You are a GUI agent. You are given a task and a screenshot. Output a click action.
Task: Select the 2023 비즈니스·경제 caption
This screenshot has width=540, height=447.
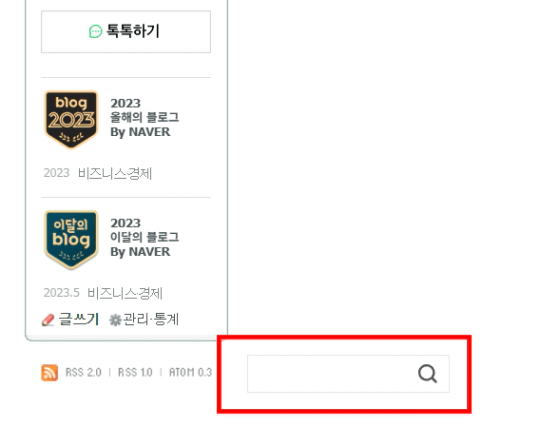[97, 173]
